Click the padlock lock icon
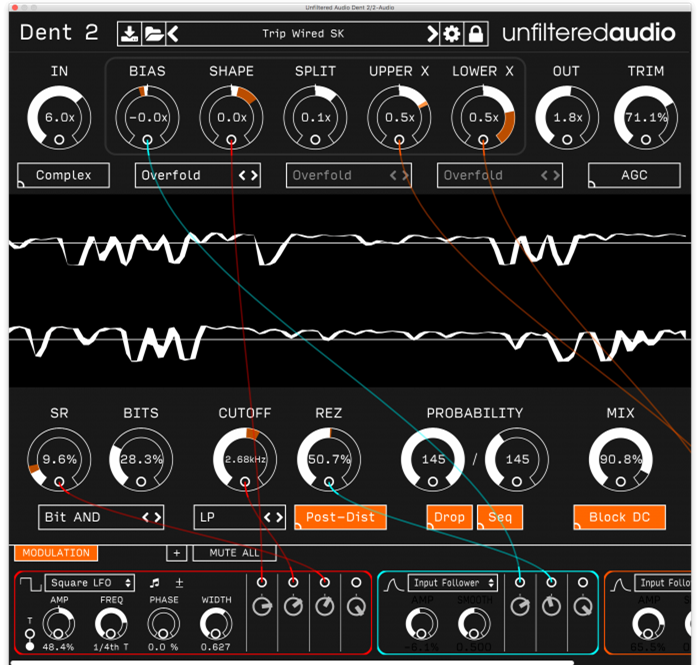Screen dimensions: 700x665 point(476,34)
